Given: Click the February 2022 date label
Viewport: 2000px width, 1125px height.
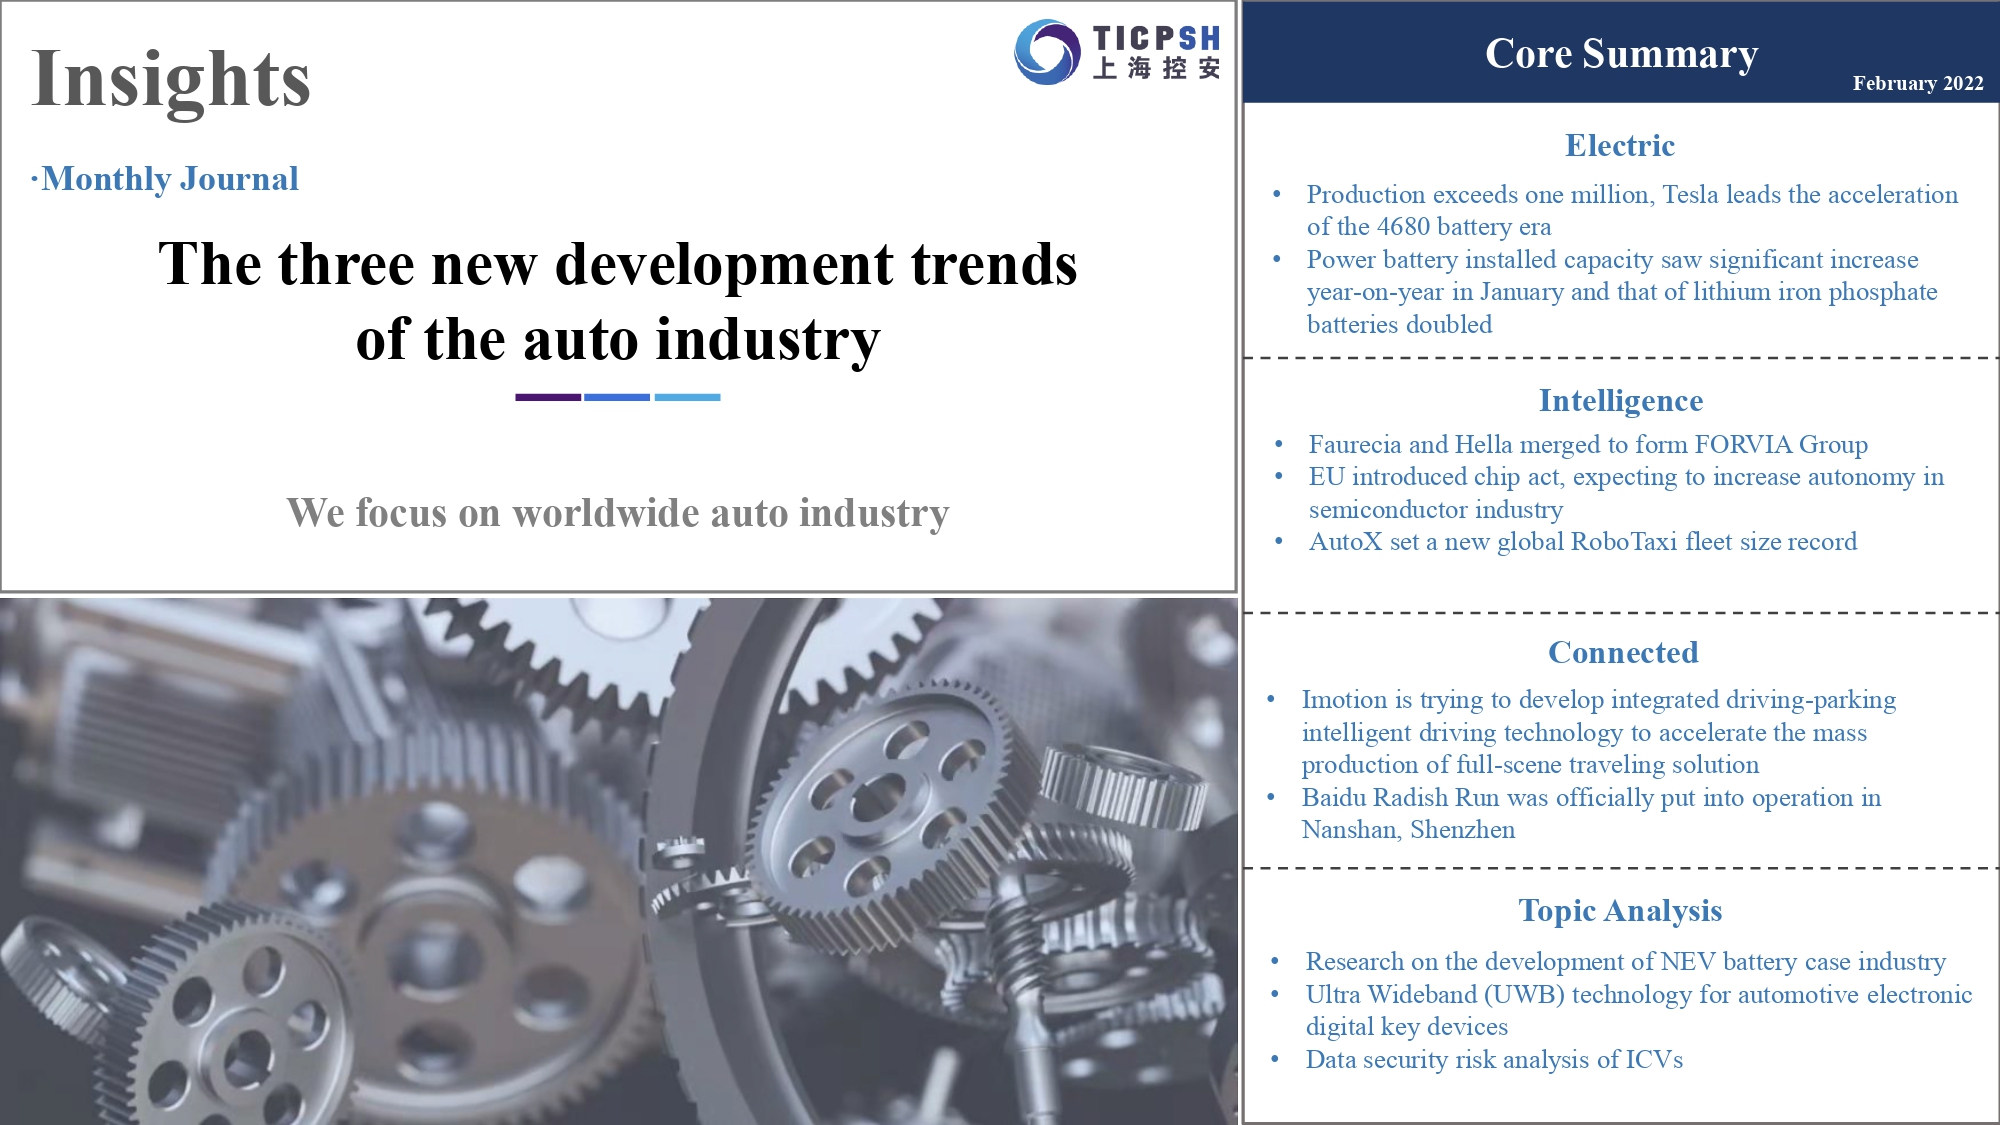Looking at the screenshot, I should (1917, 83).
